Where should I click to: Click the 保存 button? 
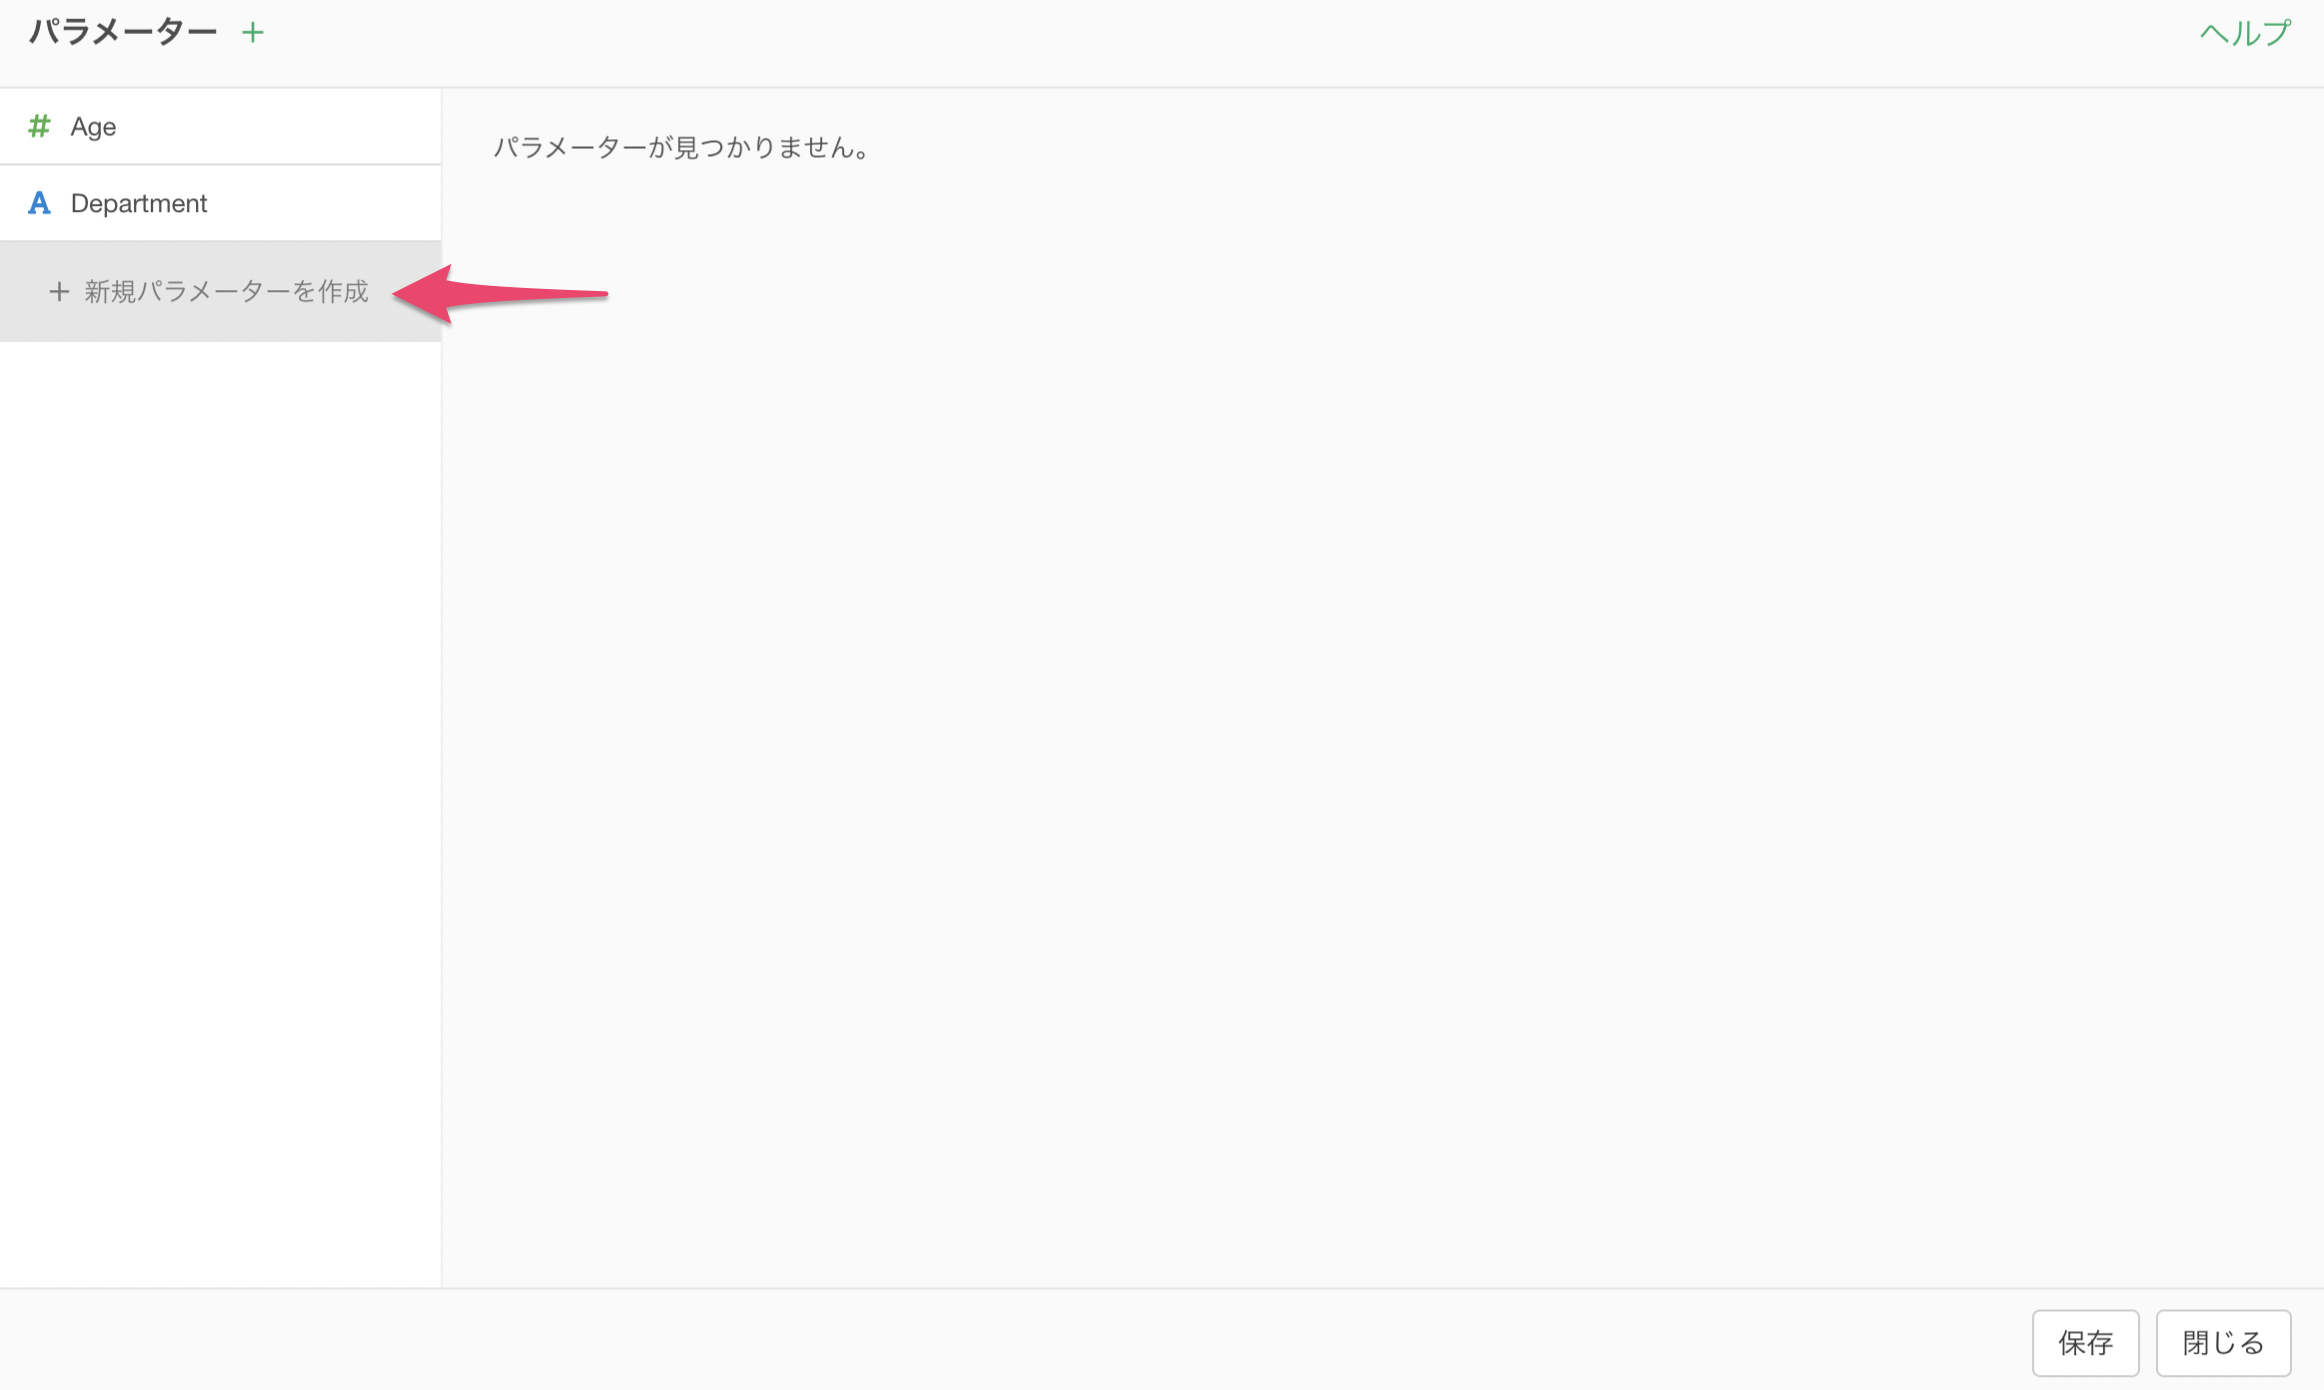(x=2085, y=1342)
